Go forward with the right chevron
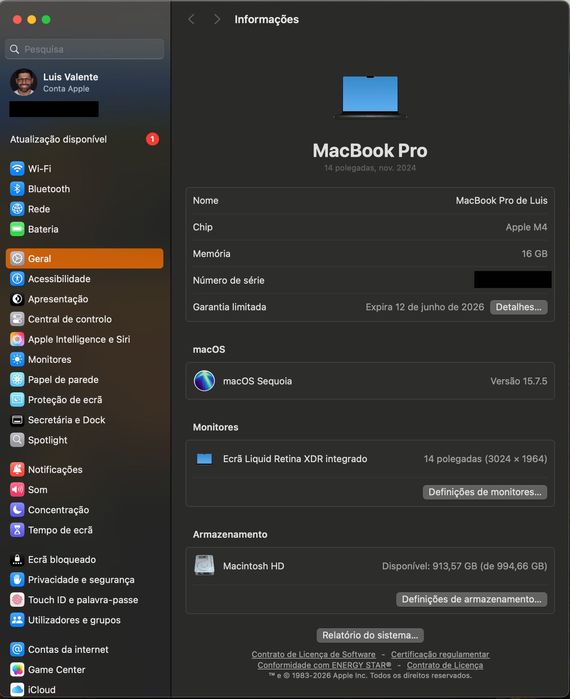 click(x=217, y=19)
